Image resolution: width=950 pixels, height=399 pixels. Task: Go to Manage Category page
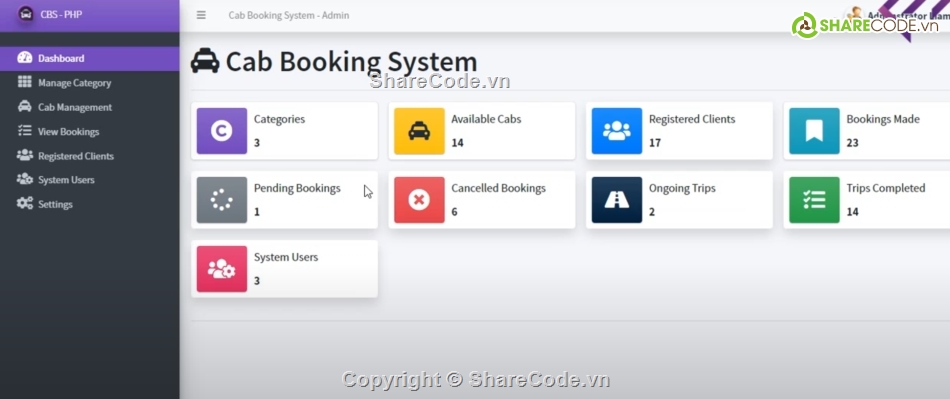(90, 83)
